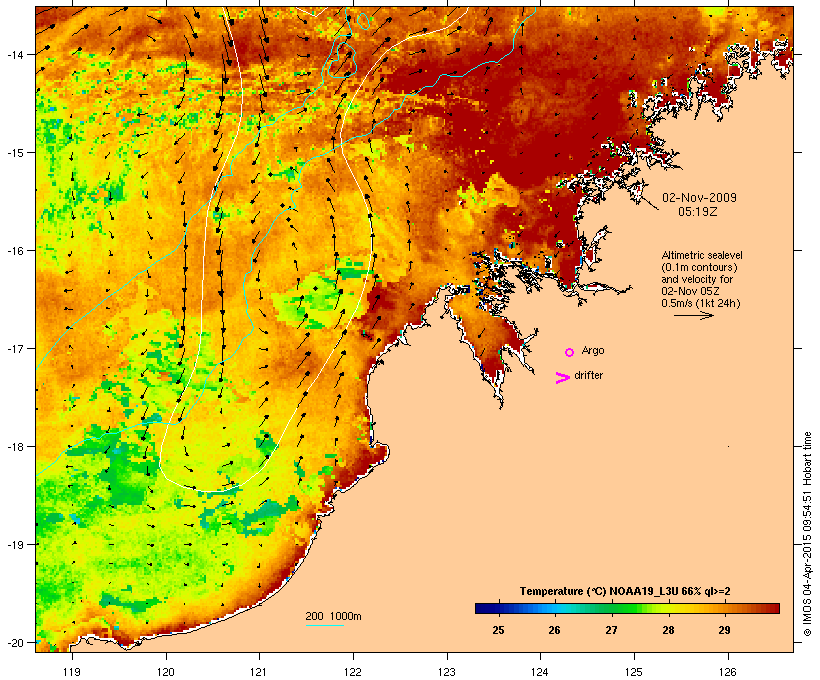Click the IMOS timestamp text on right edge
Viewport: 820px width, 680px height.
coord(808,534)
